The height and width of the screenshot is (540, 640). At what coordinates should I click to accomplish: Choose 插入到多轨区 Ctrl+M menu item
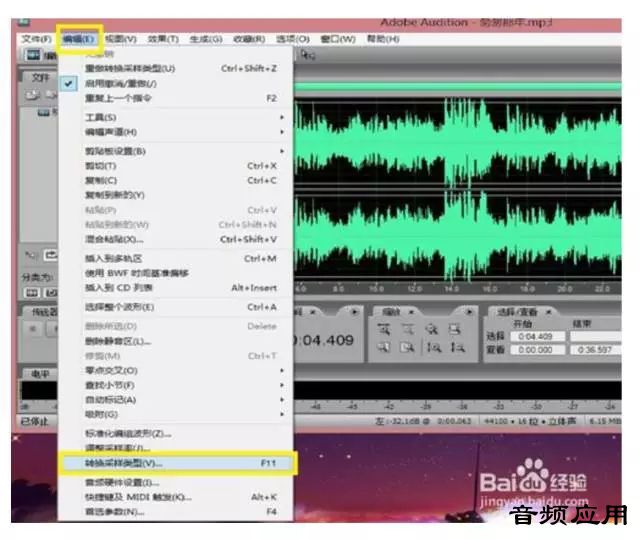click(x=176, y=259)
